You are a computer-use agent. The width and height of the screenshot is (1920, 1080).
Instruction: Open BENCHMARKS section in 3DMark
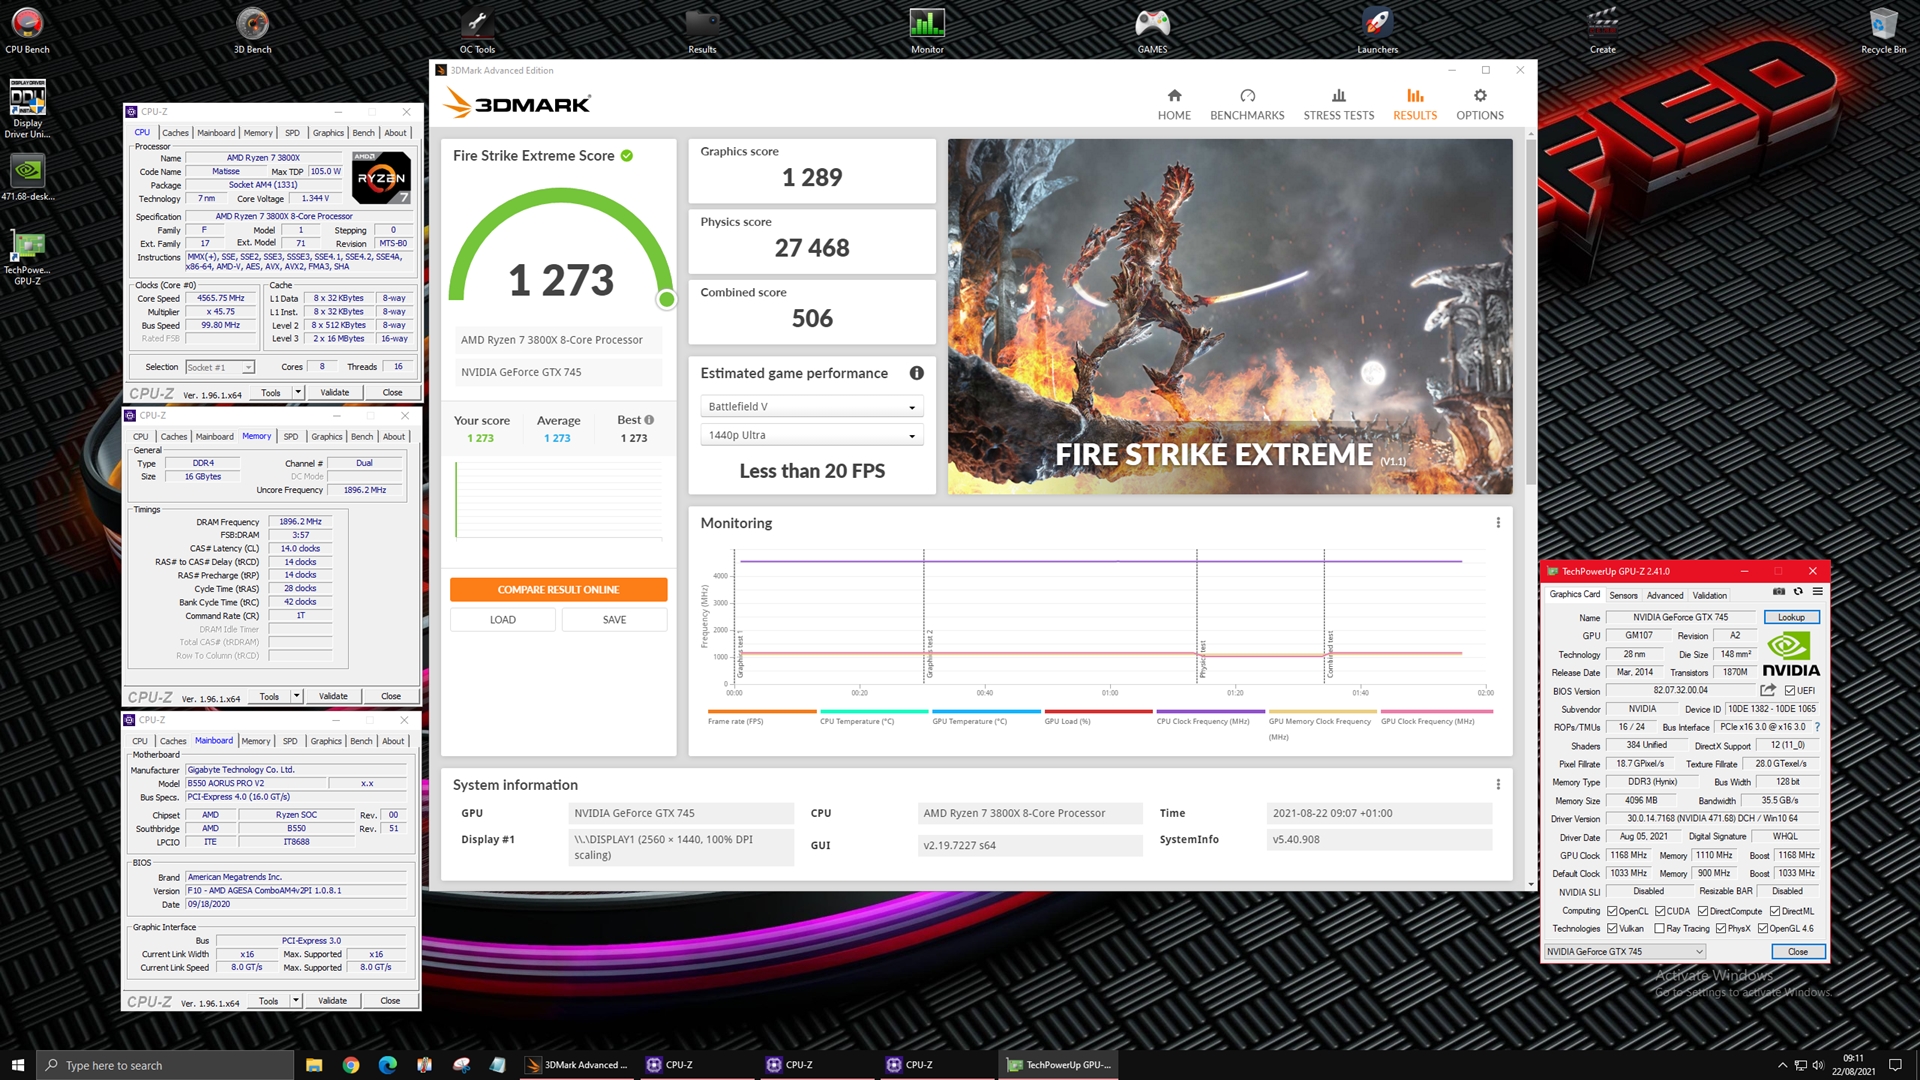(1247, 104)
